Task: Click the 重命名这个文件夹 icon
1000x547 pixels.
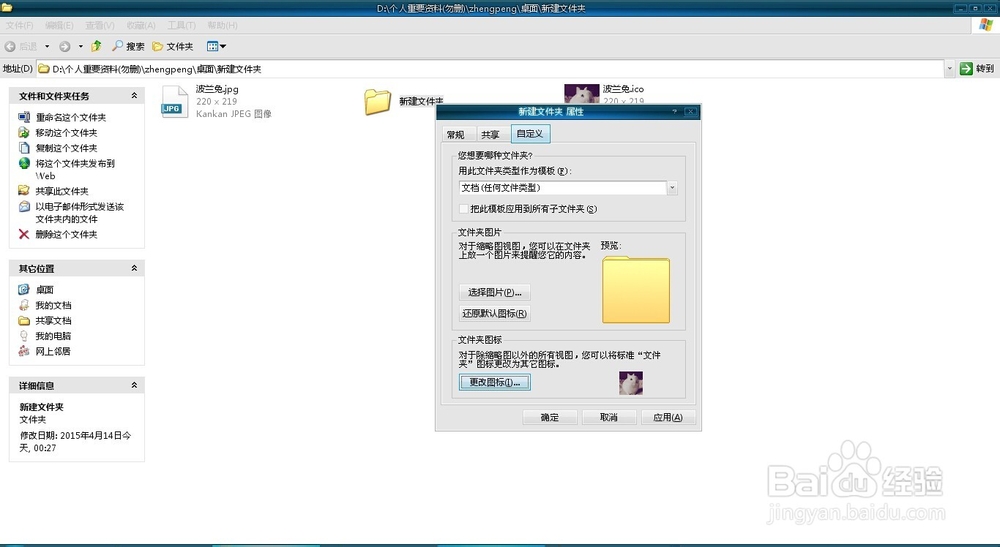Action: (24, 117)
